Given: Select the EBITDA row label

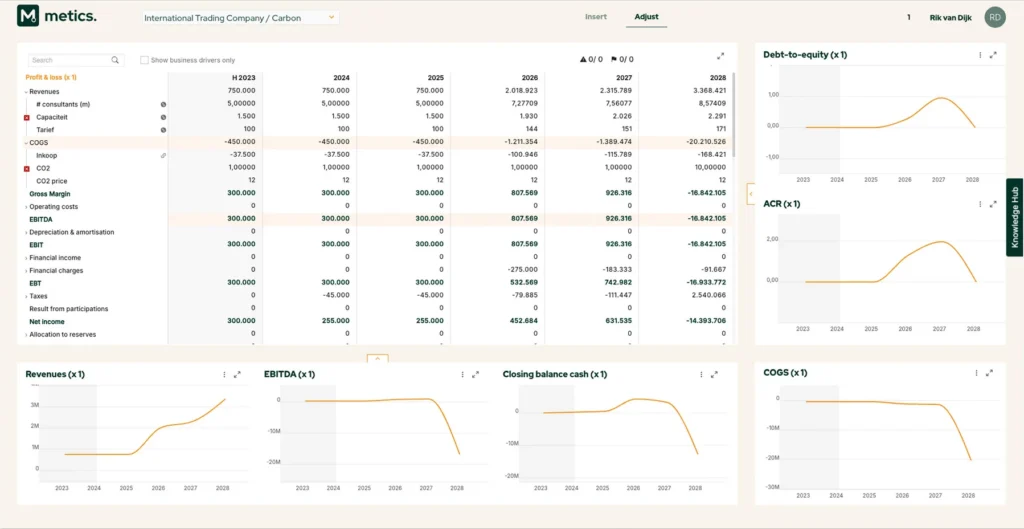Looking at the screenshot, I should coord(40,219).
